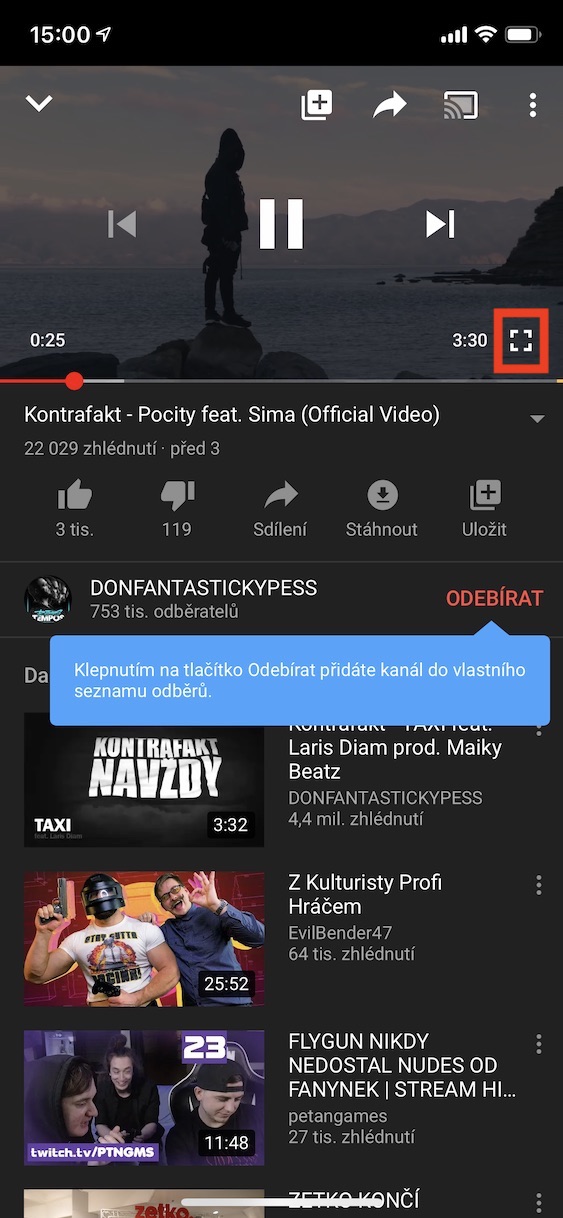Subscribe using the ODEBÍRAT button
Screen dimensions: 563x1218
tap(494, 598)
